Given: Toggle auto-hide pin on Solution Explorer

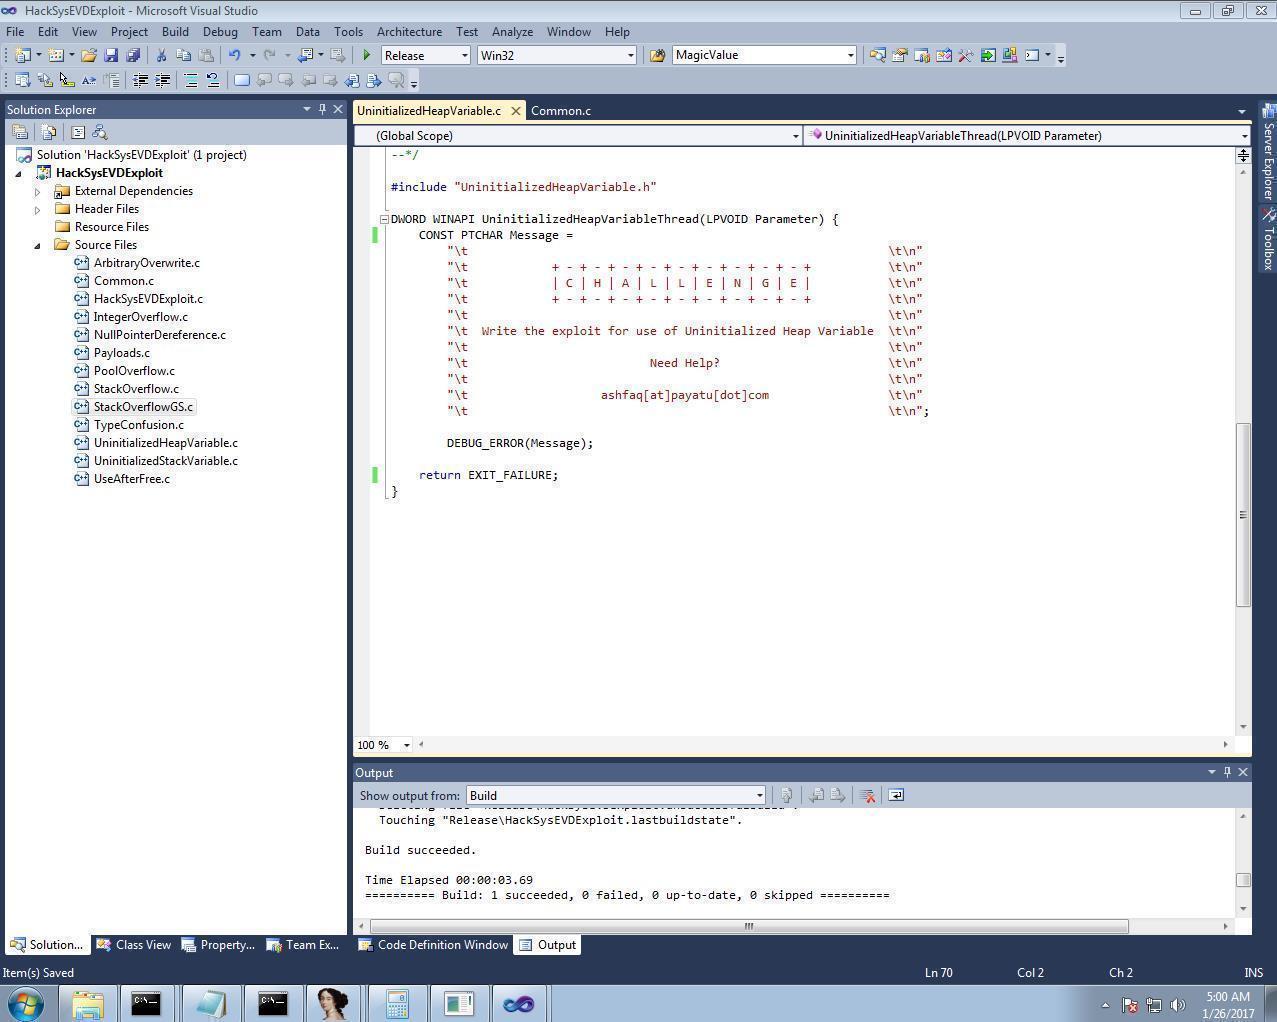Looking at the screenshot, I should 322,109.
